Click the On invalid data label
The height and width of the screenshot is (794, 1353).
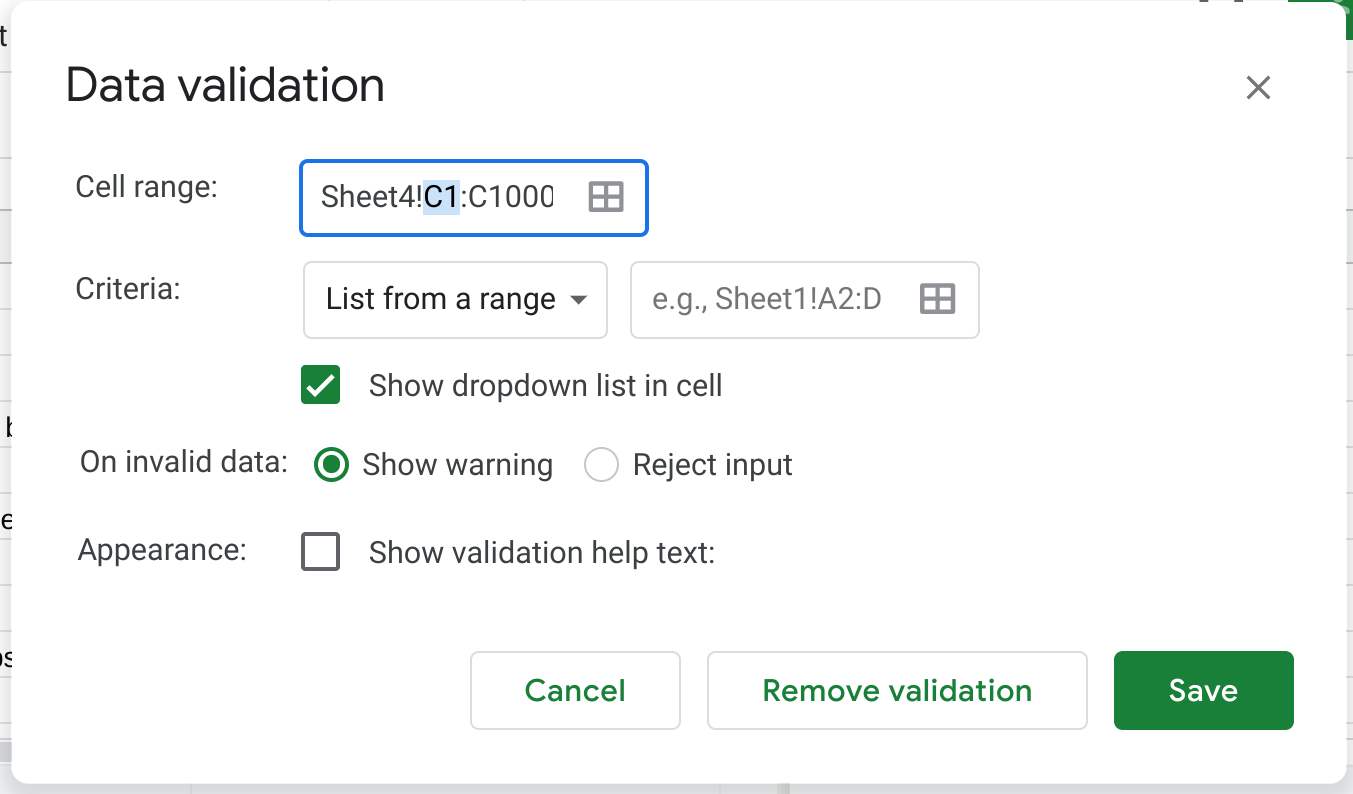pos(184,462)
